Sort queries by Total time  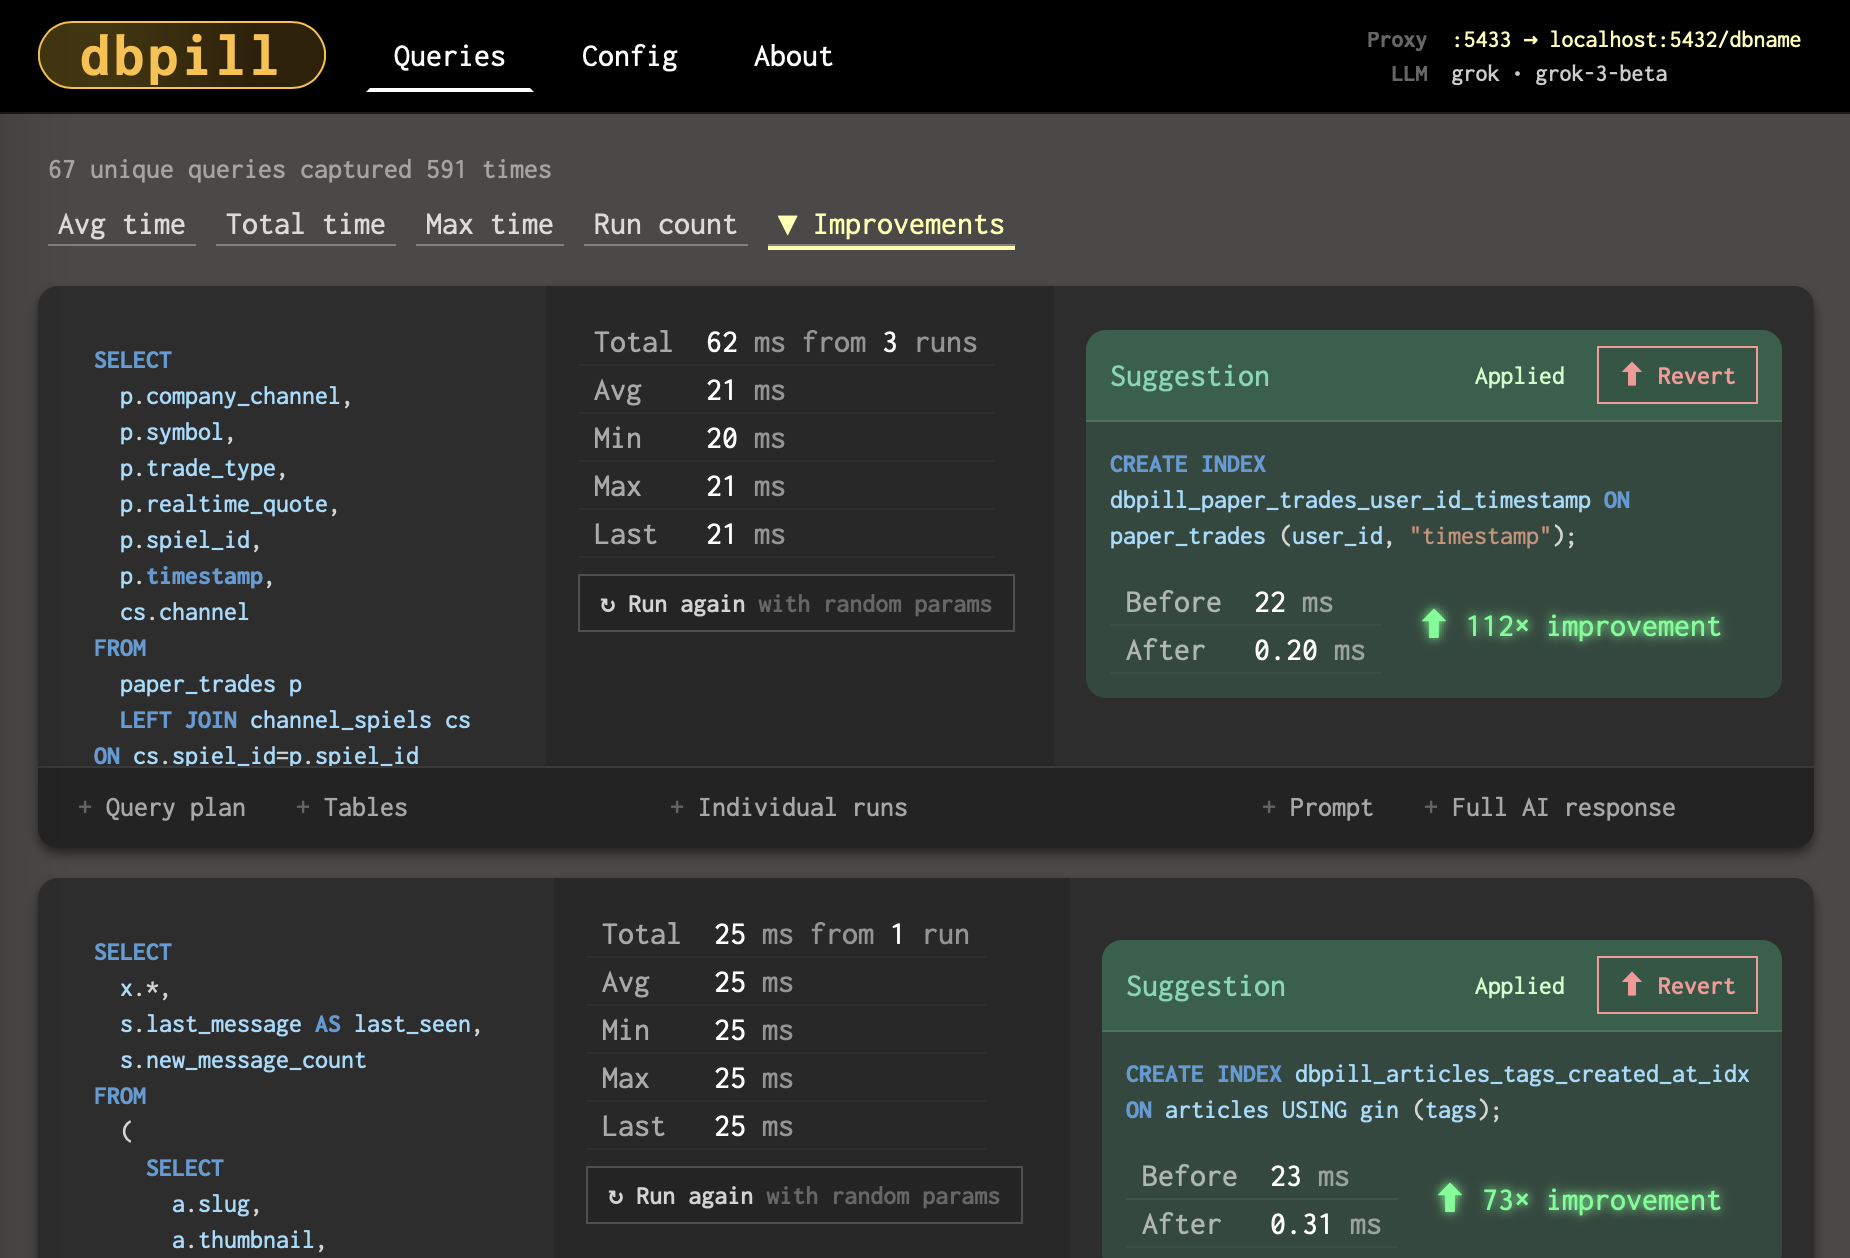click(x=305, y=225)
